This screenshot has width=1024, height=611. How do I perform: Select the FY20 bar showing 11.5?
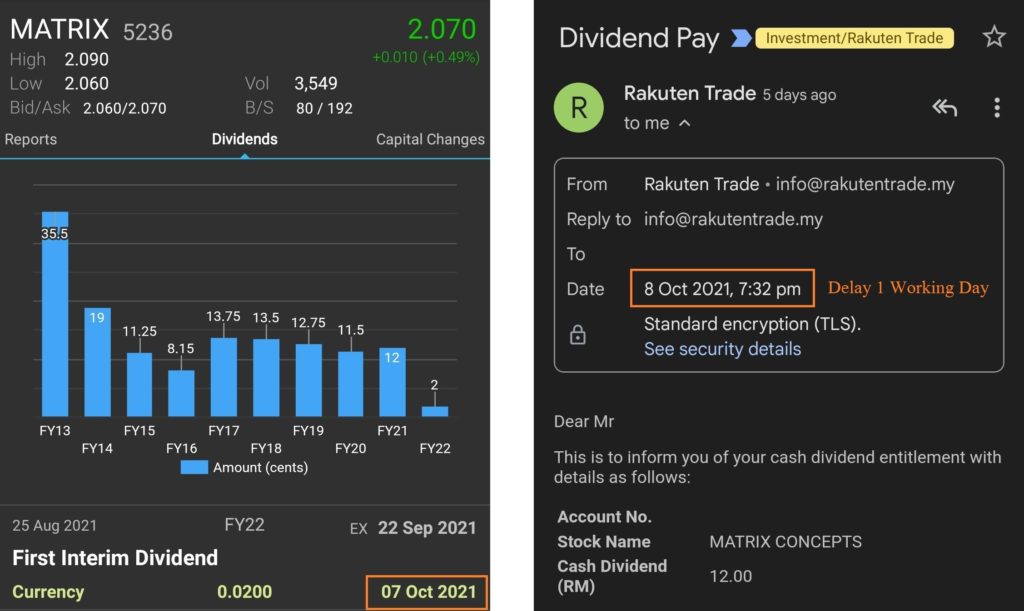pos(351,384)
